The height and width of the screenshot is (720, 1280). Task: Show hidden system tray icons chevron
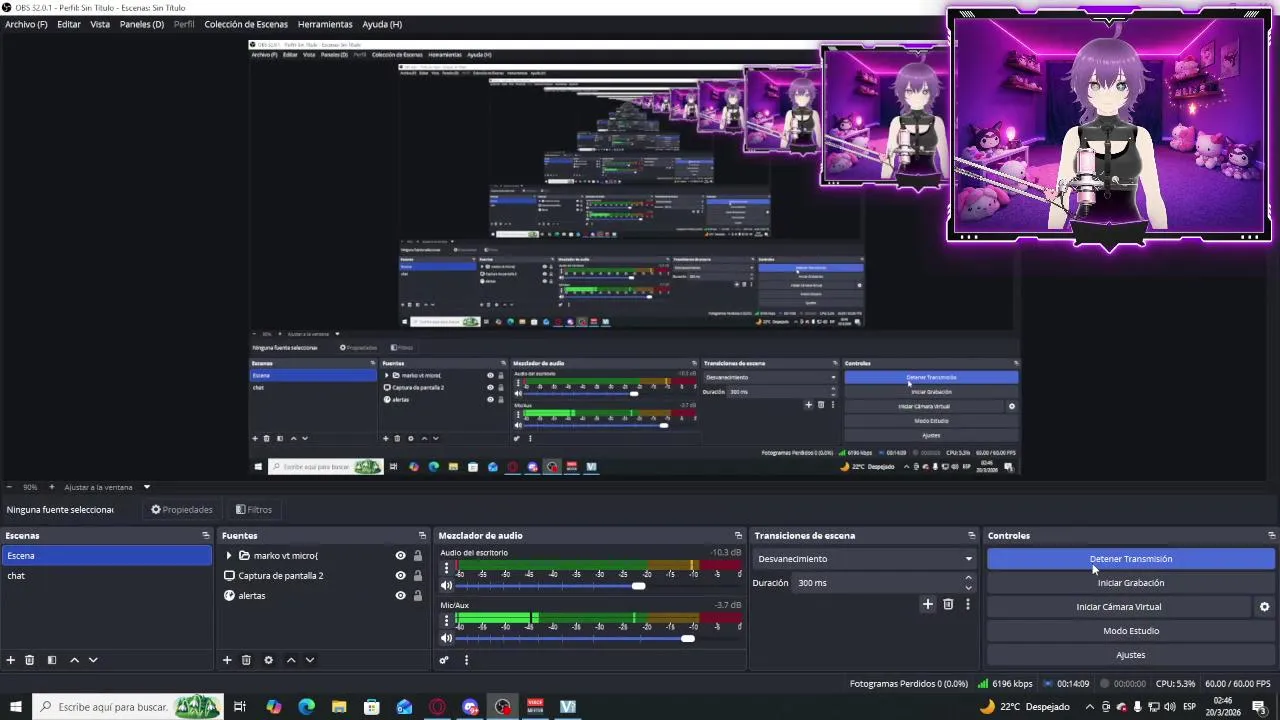pyautogui.click(x=1090, y=707)
